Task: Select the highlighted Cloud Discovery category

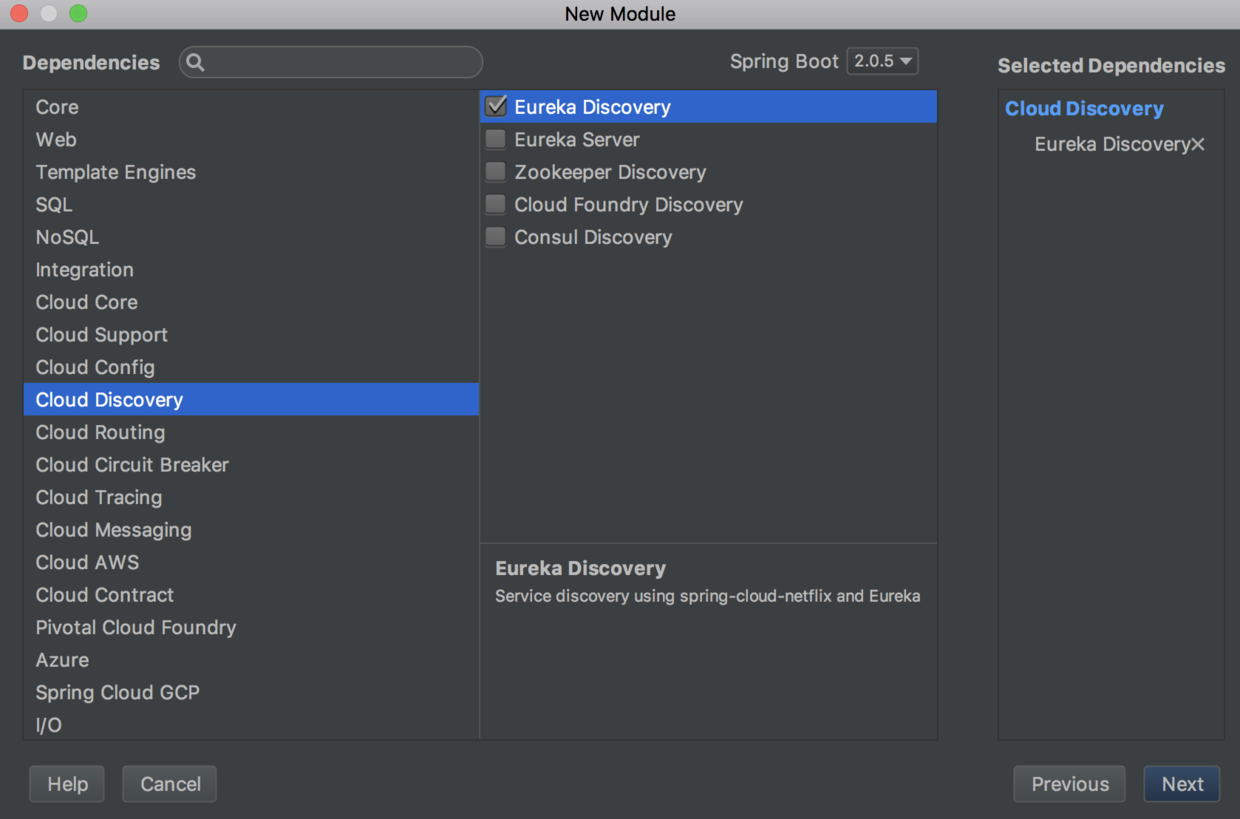Action: tap(251, 399)
